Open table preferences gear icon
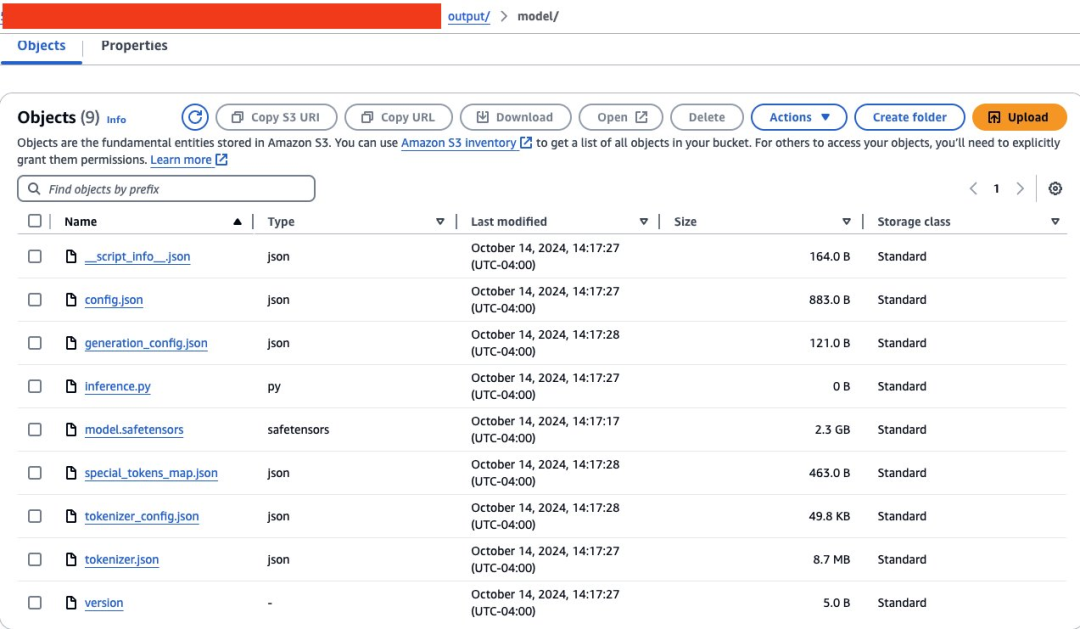 [1055, 188]
